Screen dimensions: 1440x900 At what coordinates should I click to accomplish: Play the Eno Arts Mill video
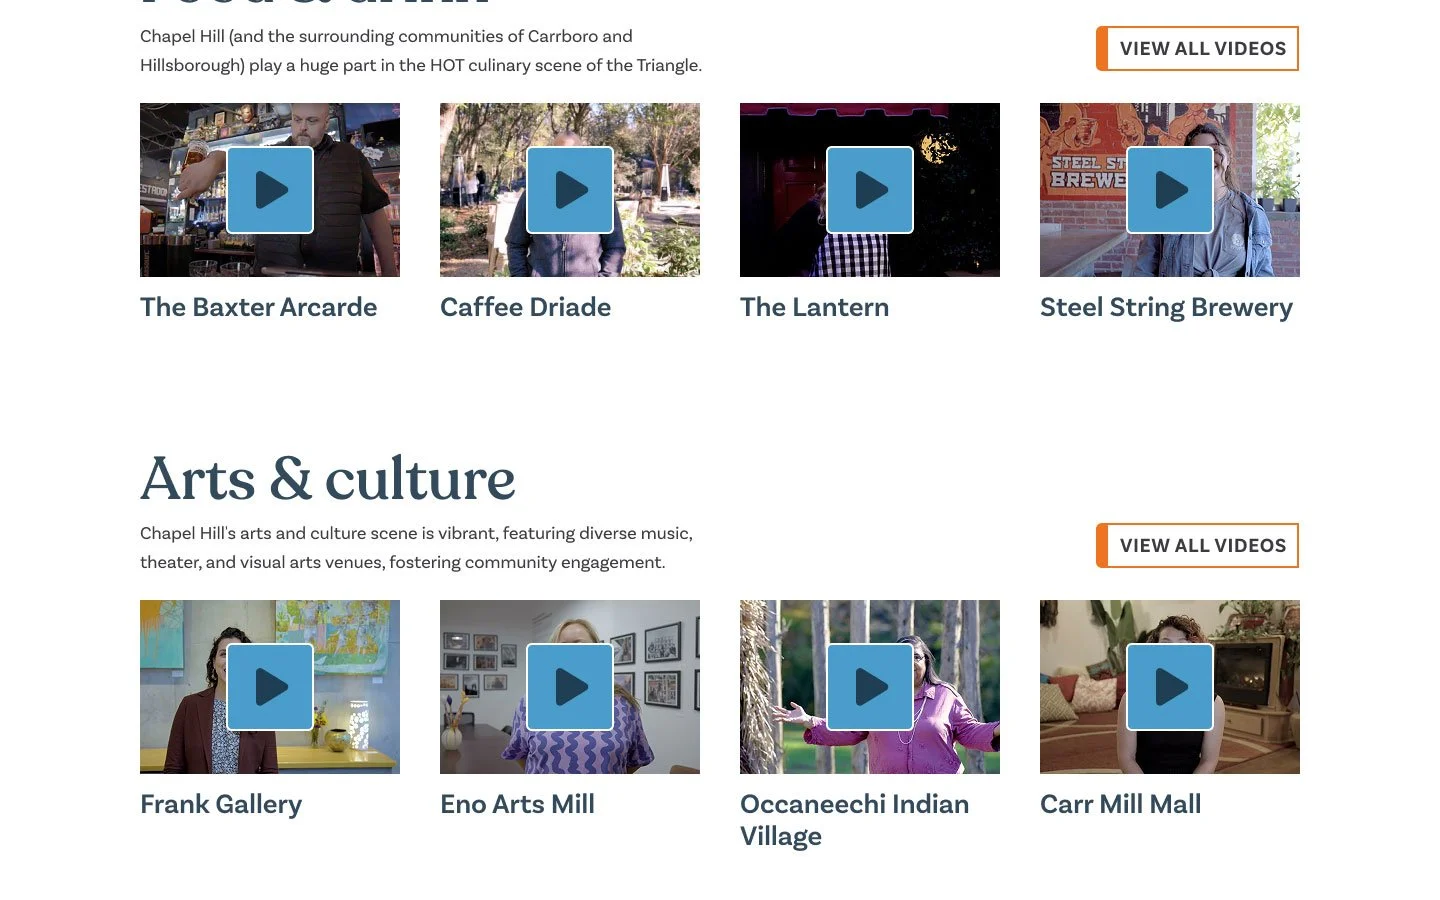click(x=570, y=687)
